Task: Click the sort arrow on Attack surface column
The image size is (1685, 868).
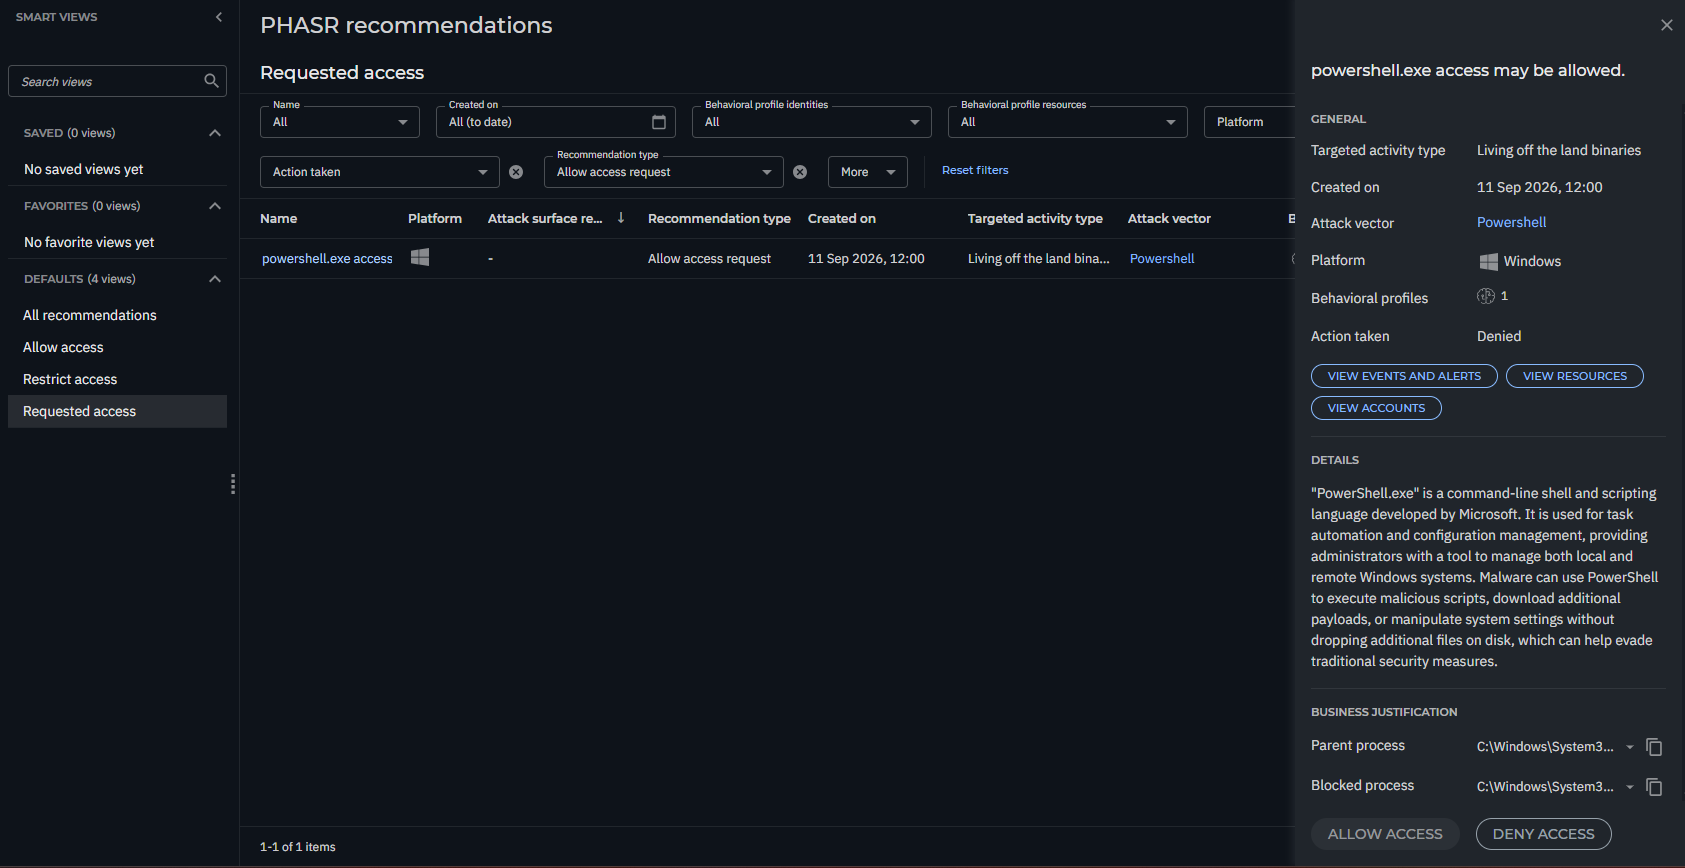Action: (x=621, y=218)
